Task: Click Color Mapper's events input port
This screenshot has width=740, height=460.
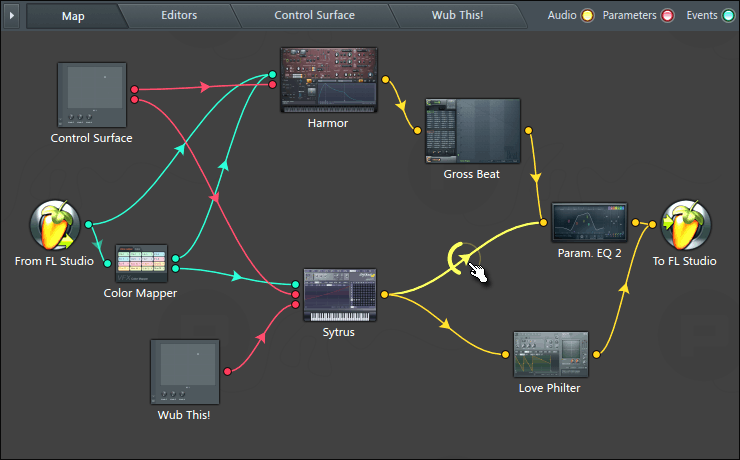Action: coord(108,263)
